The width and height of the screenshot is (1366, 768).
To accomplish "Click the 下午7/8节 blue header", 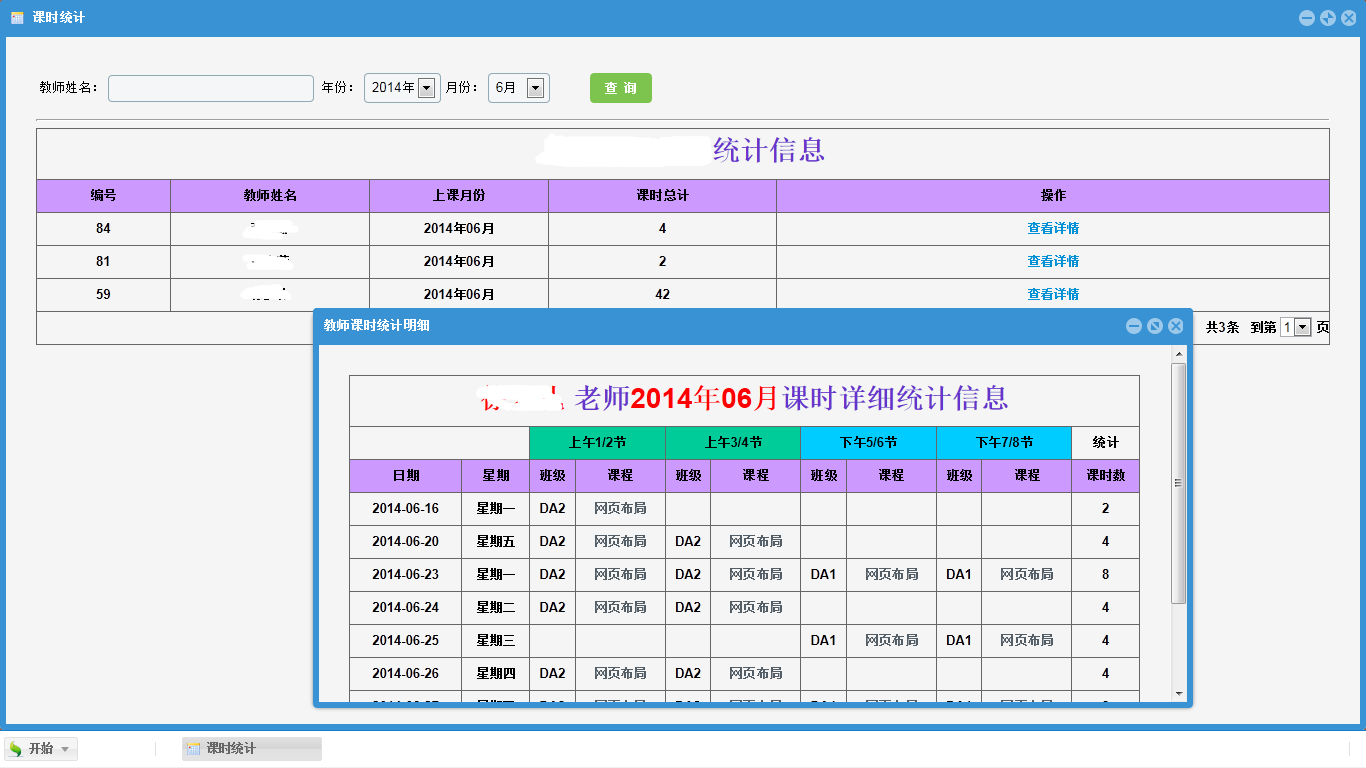I will pos(1004,443).
